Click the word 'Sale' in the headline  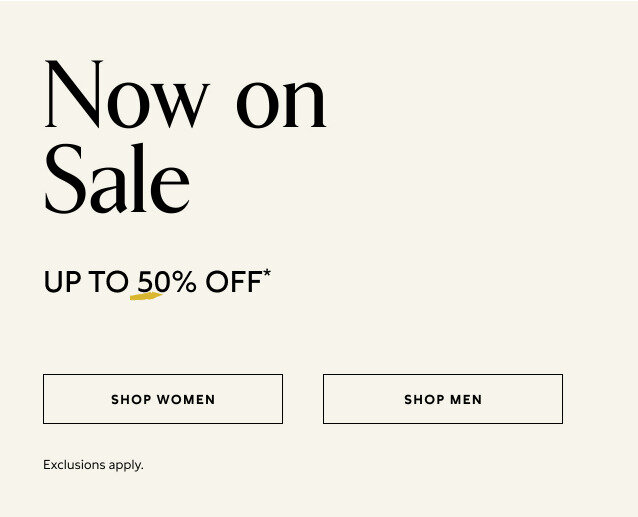[x=116, y=180]
